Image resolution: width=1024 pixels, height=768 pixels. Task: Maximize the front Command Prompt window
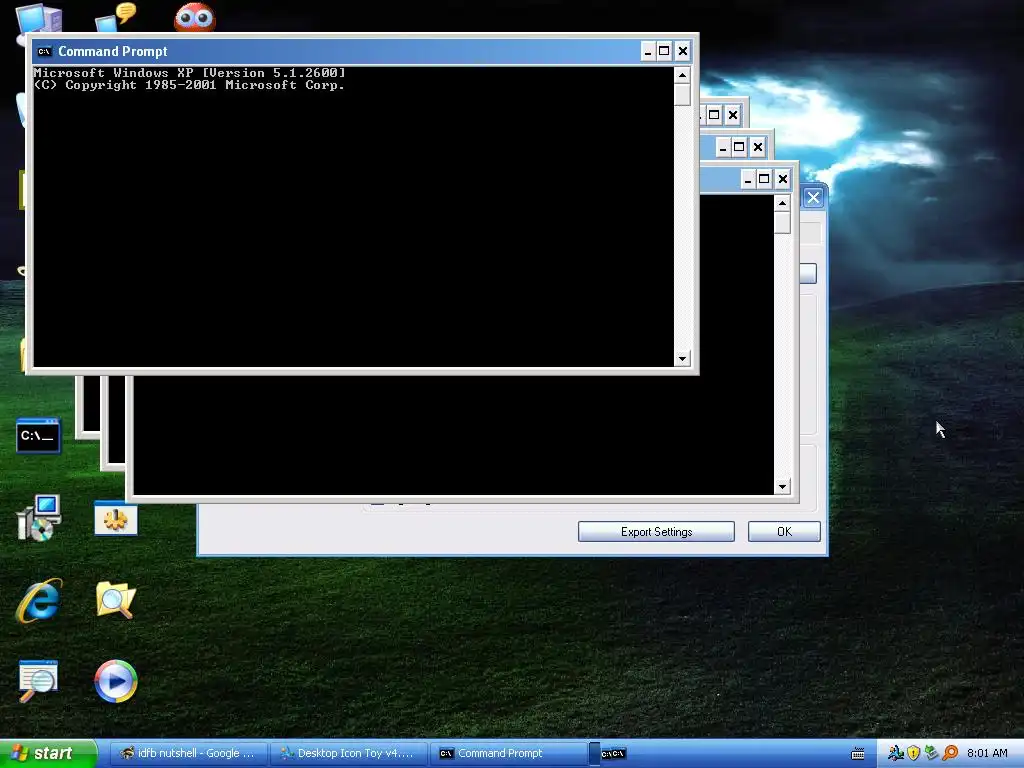point(665,52)
